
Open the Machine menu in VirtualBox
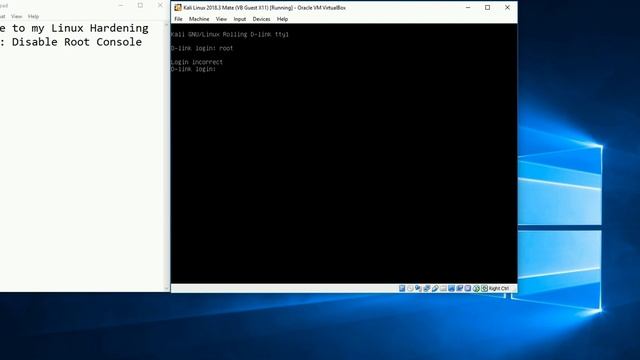pyautogui.click(x=199, y=19)
